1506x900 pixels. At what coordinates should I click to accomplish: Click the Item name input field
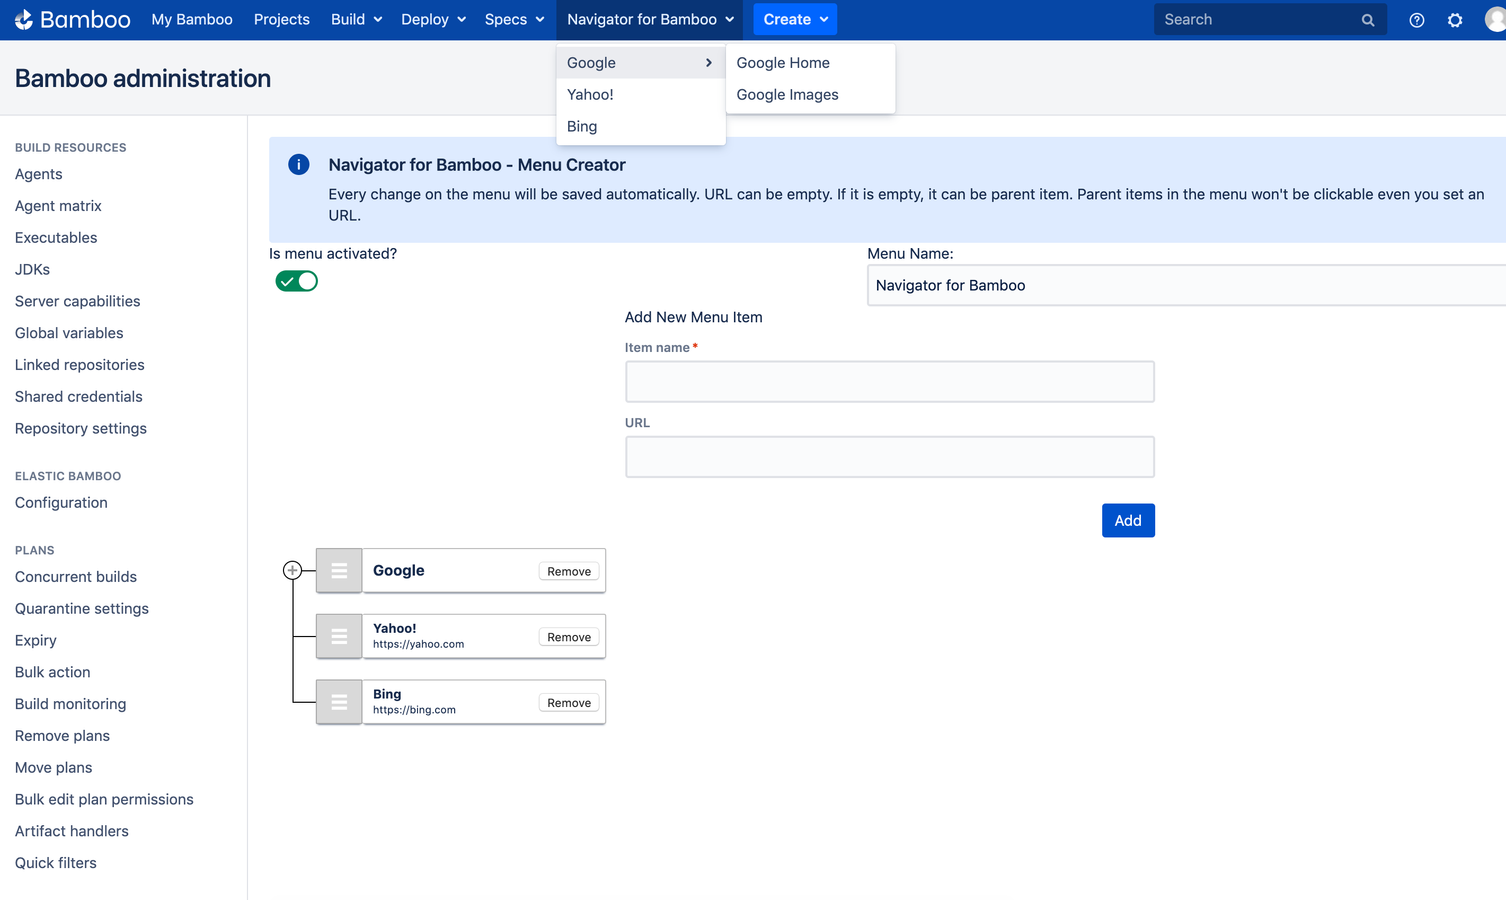click(890, 382)
